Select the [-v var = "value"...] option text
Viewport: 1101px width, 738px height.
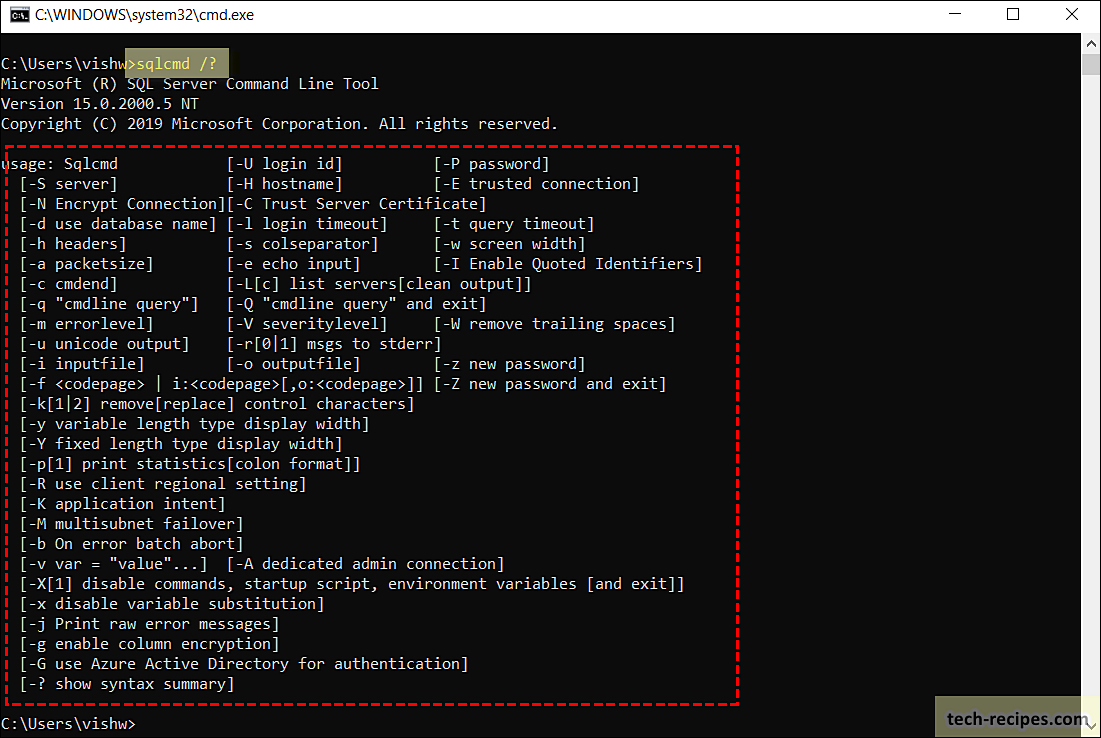coord(110,563)
